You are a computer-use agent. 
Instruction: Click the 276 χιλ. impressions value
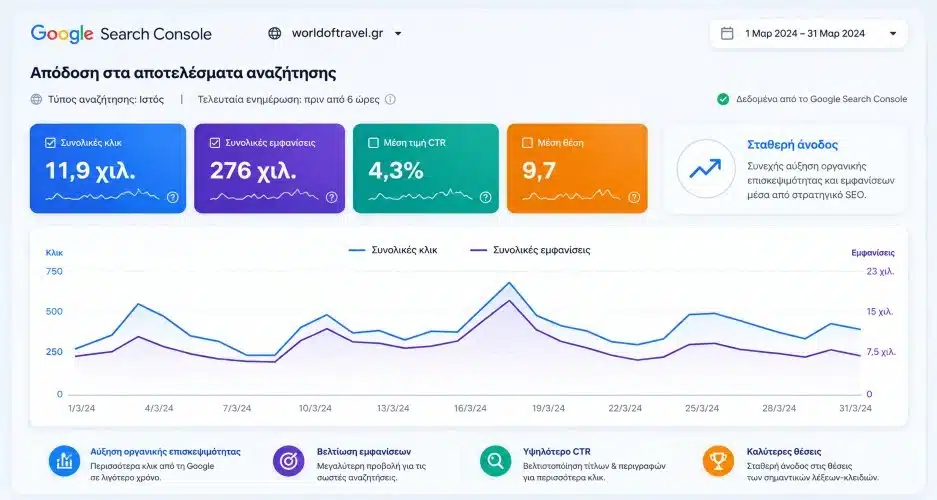(253, 171)
